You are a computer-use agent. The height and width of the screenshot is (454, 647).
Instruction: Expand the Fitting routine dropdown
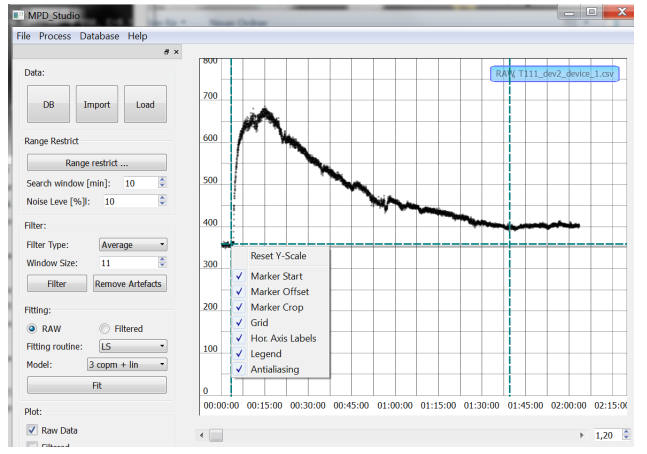(133, 346)
